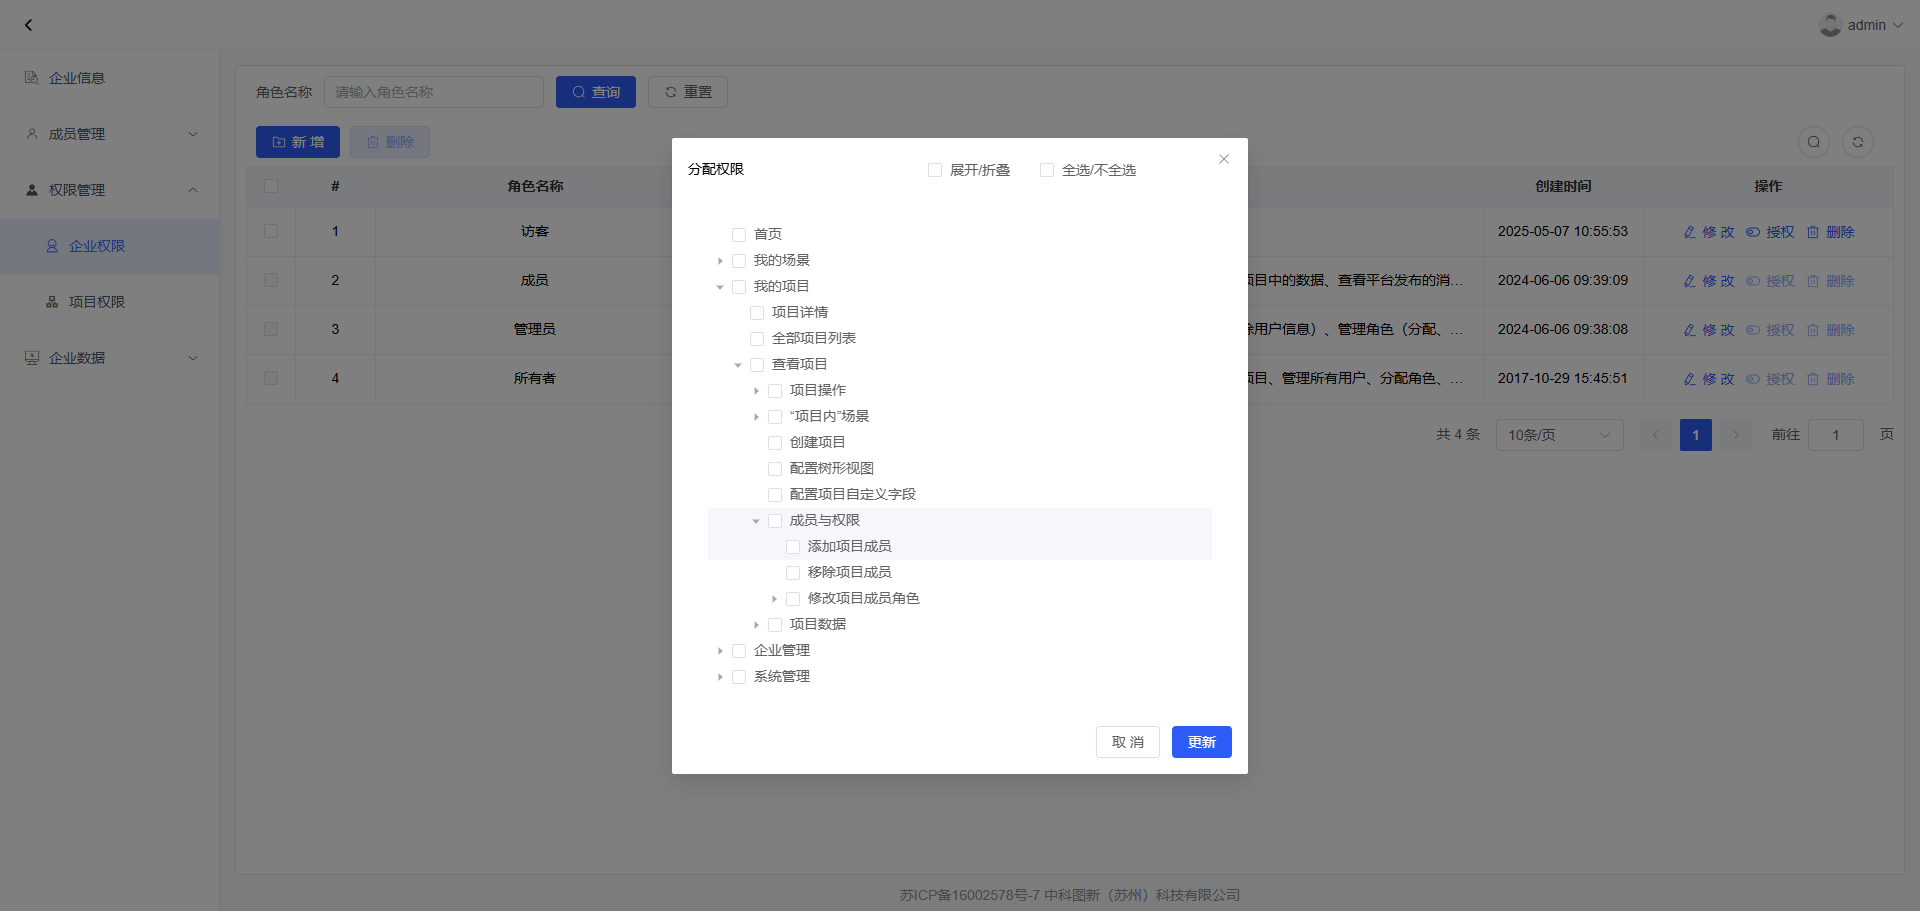Collapse the 成员与权限 tree node
The image size is (1920, 911).
(x=756, y=521)
